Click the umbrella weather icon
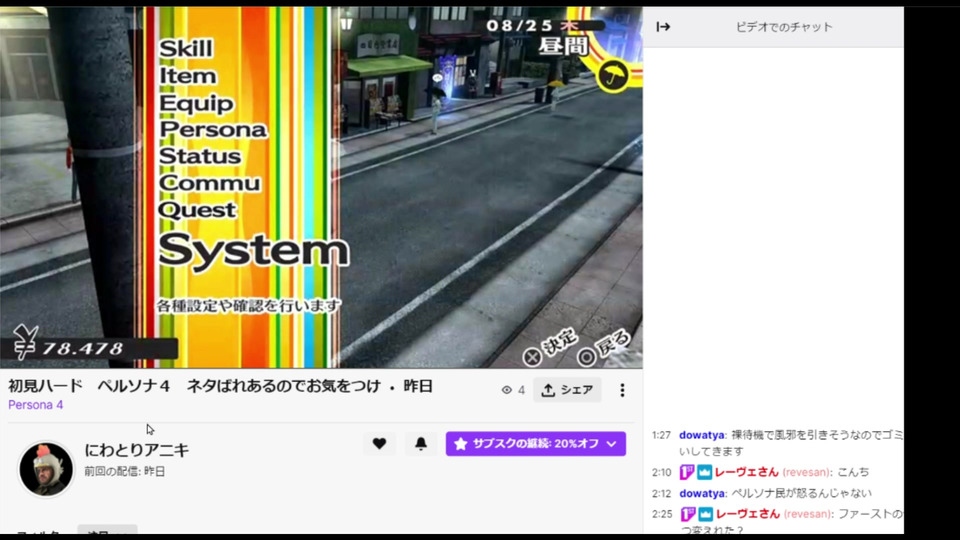 click(613, 76)
